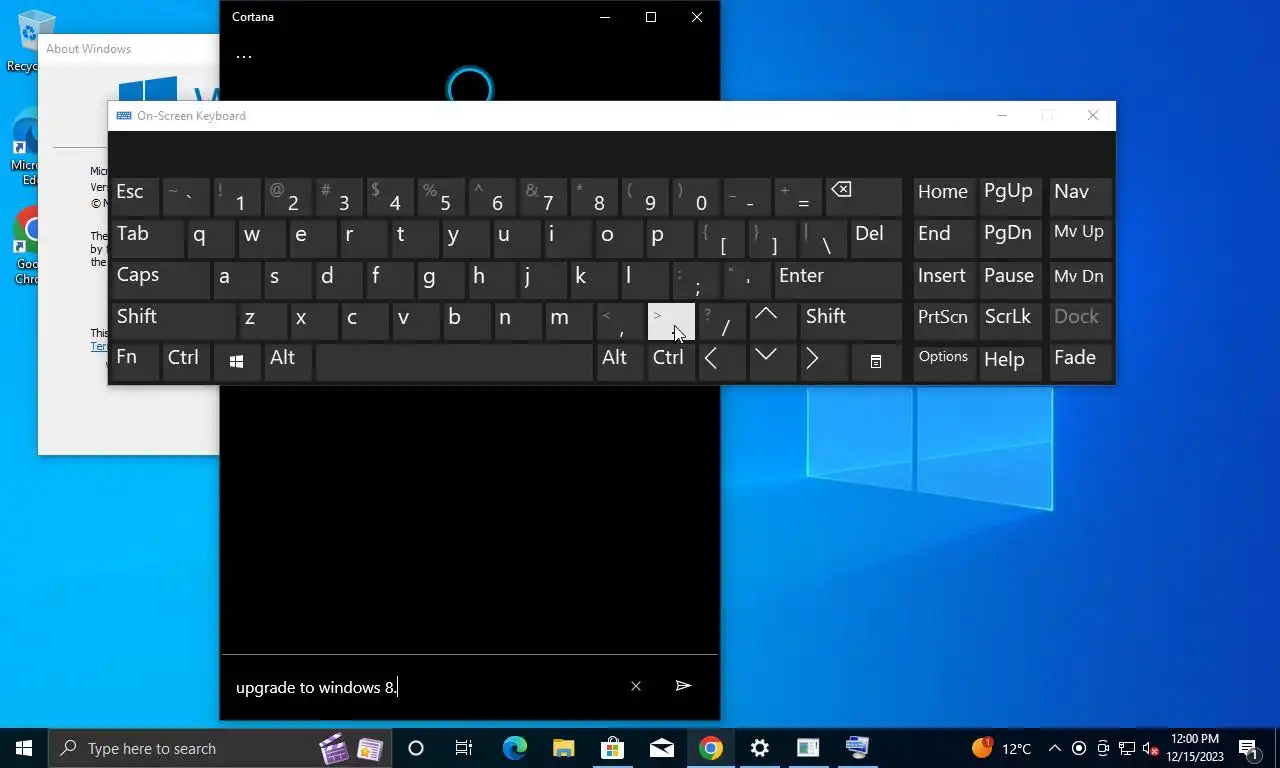Click the Mv Dn key
Screen dimensions: 1280x768
tap(1079, 280)
